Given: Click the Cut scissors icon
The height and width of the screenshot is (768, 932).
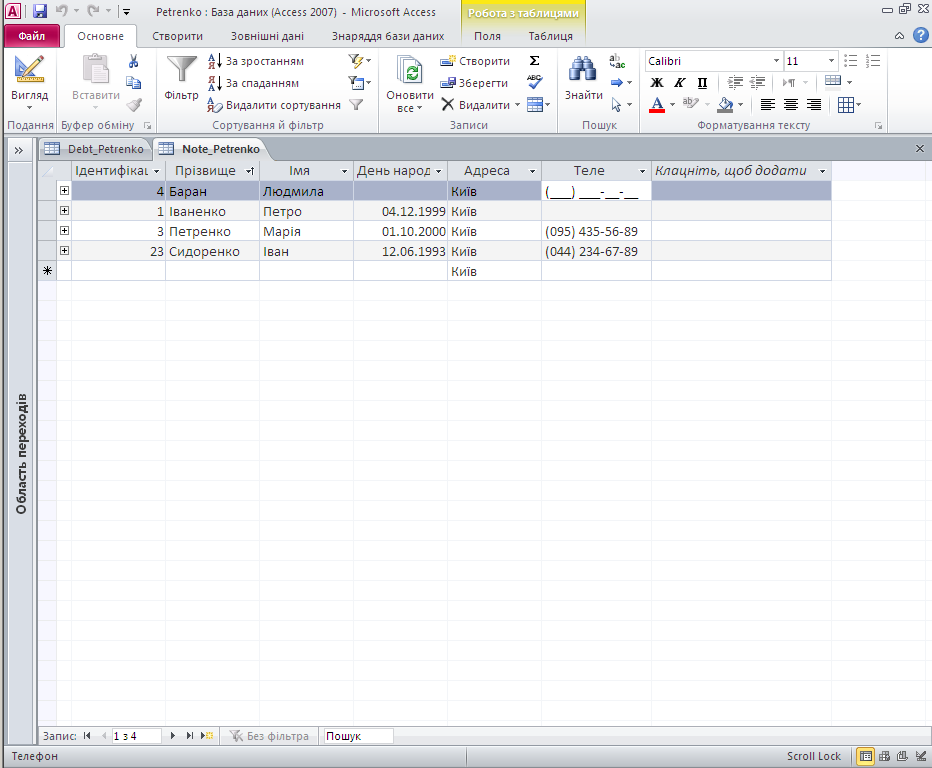Looking at the screenshot, I should (x=133, y=61).
